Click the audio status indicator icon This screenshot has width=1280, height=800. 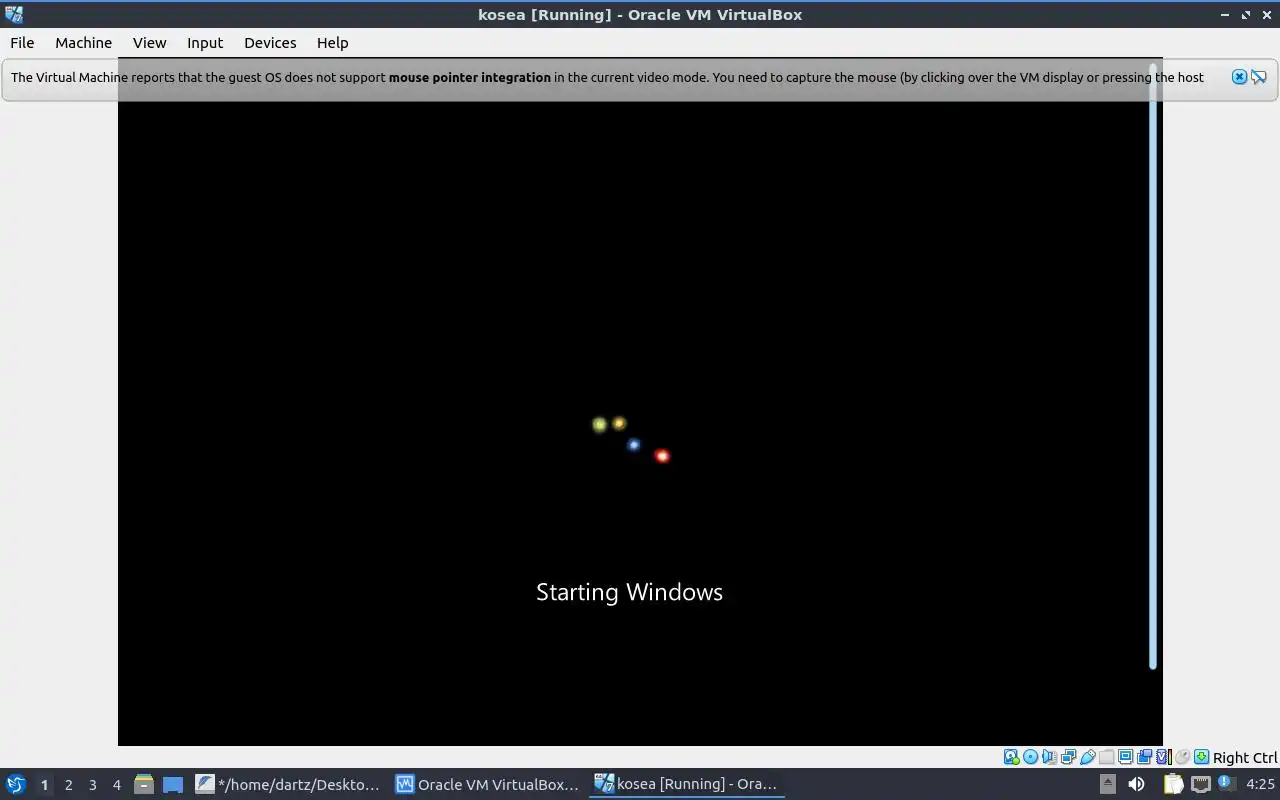1049,758
